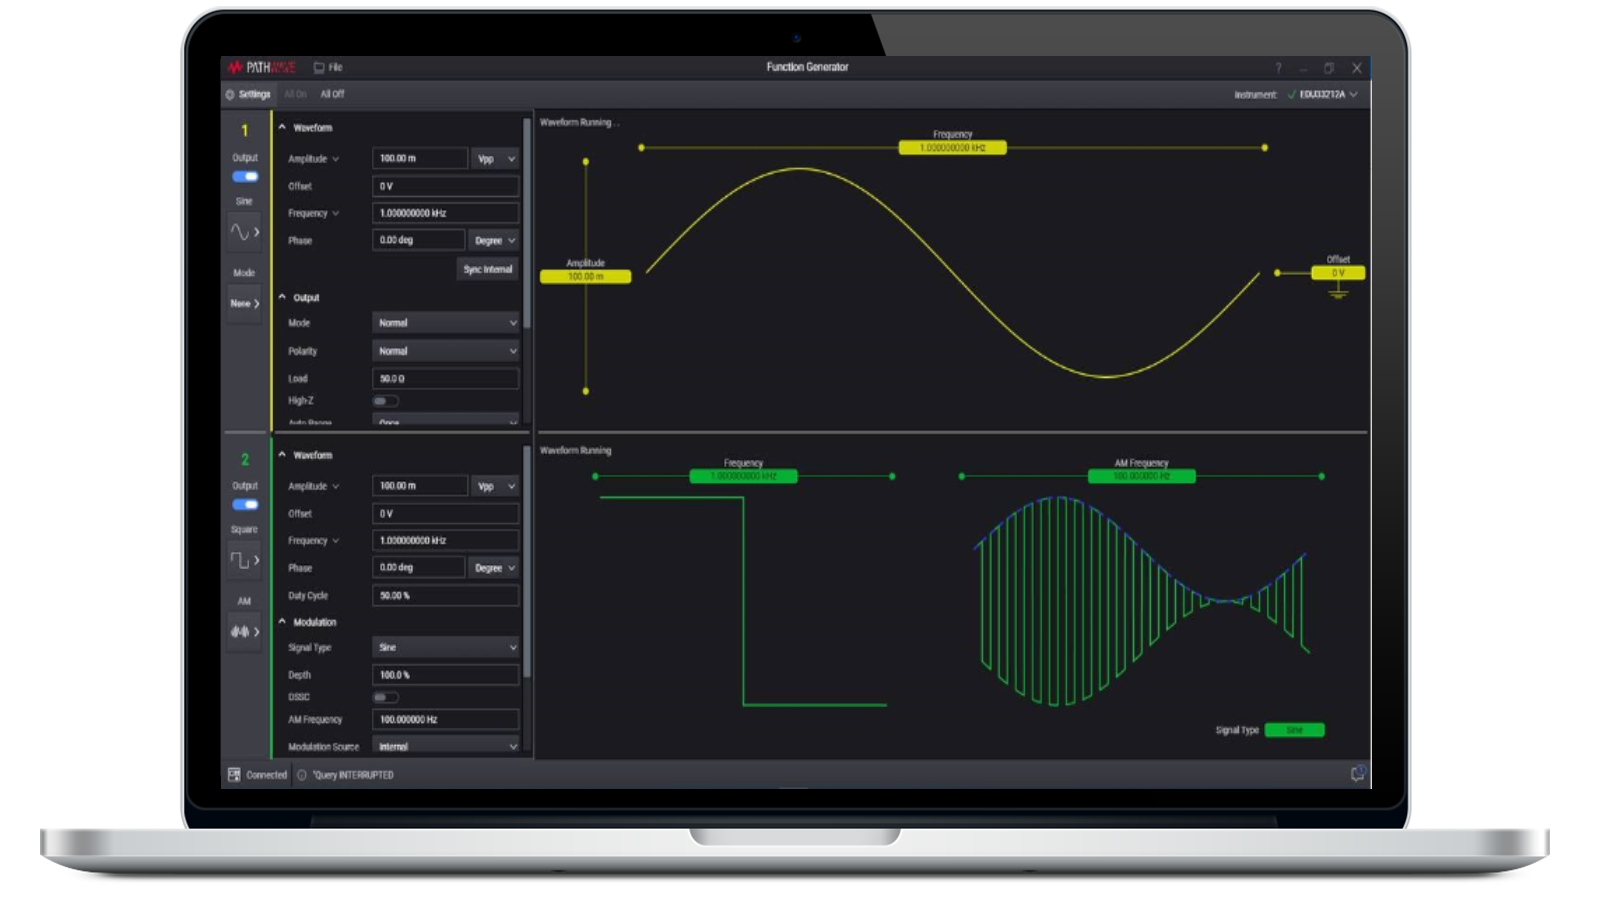Open channel 1 amplitude Vpp unit dropdown
This screenshot has width=1600, height=900.
coord(495,159)
